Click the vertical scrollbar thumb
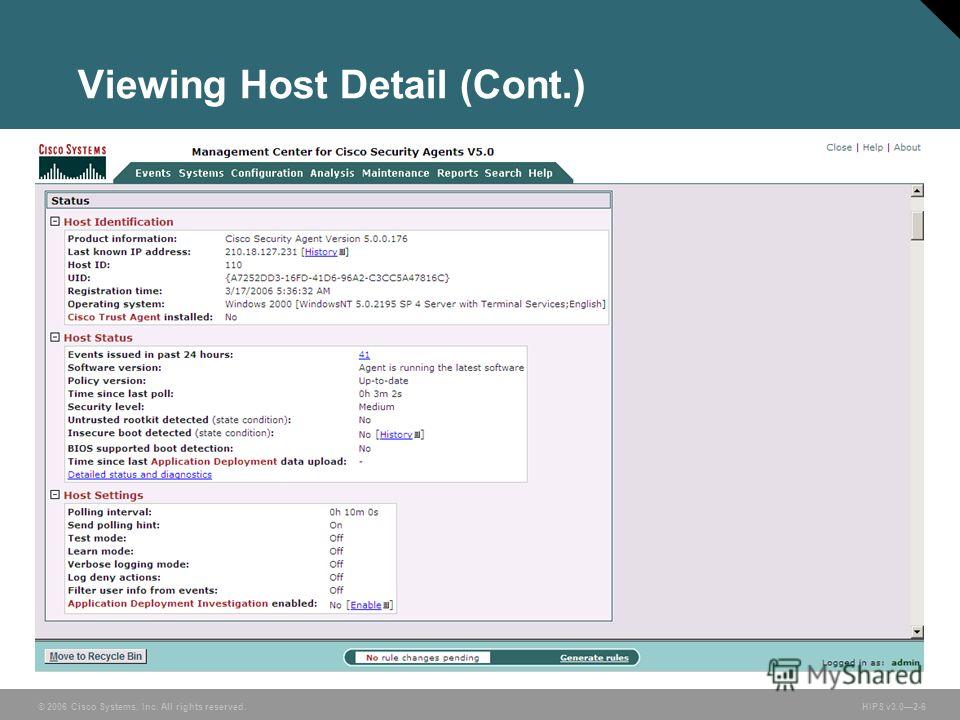960x720 pixels. pyautogui.click(x=917, y=226)
